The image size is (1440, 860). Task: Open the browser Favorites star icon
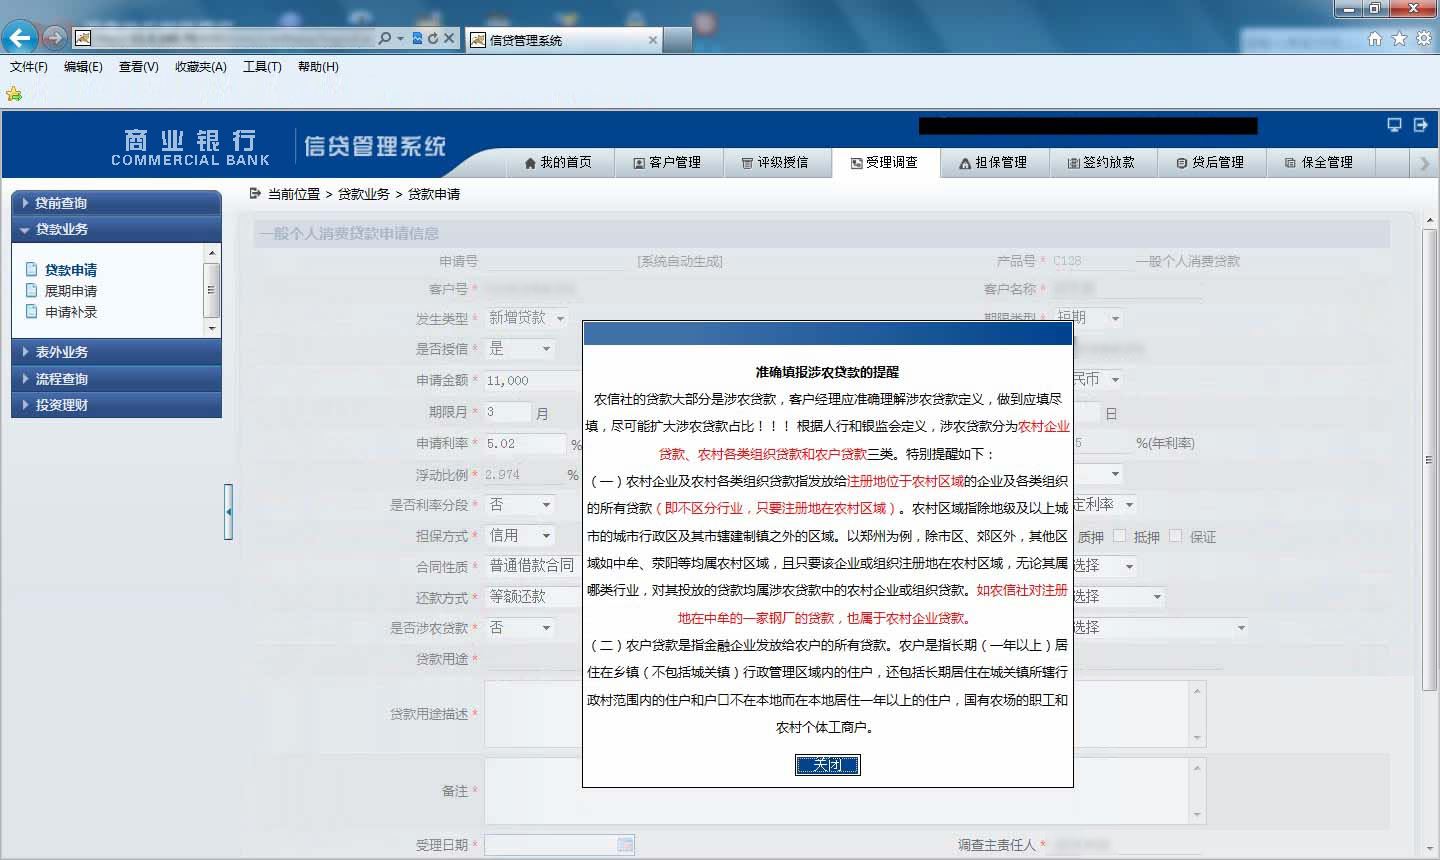1399,38
